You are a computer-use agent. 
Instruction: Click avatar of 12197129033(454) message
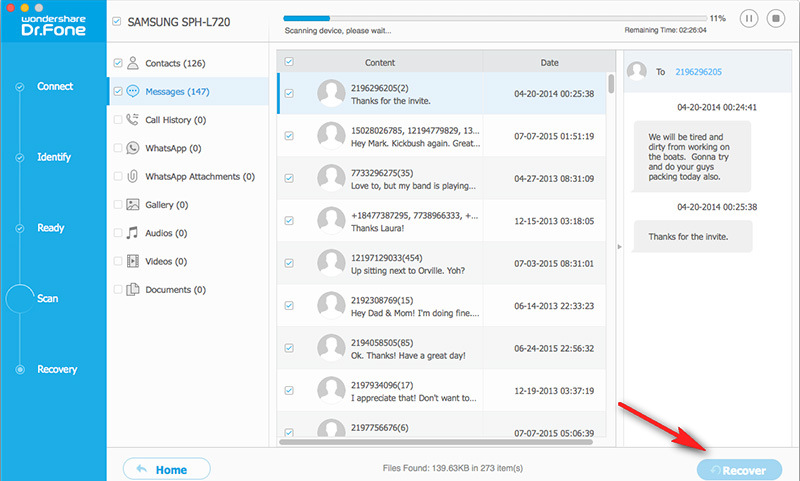pyautogui.click(x=331, y=263)
